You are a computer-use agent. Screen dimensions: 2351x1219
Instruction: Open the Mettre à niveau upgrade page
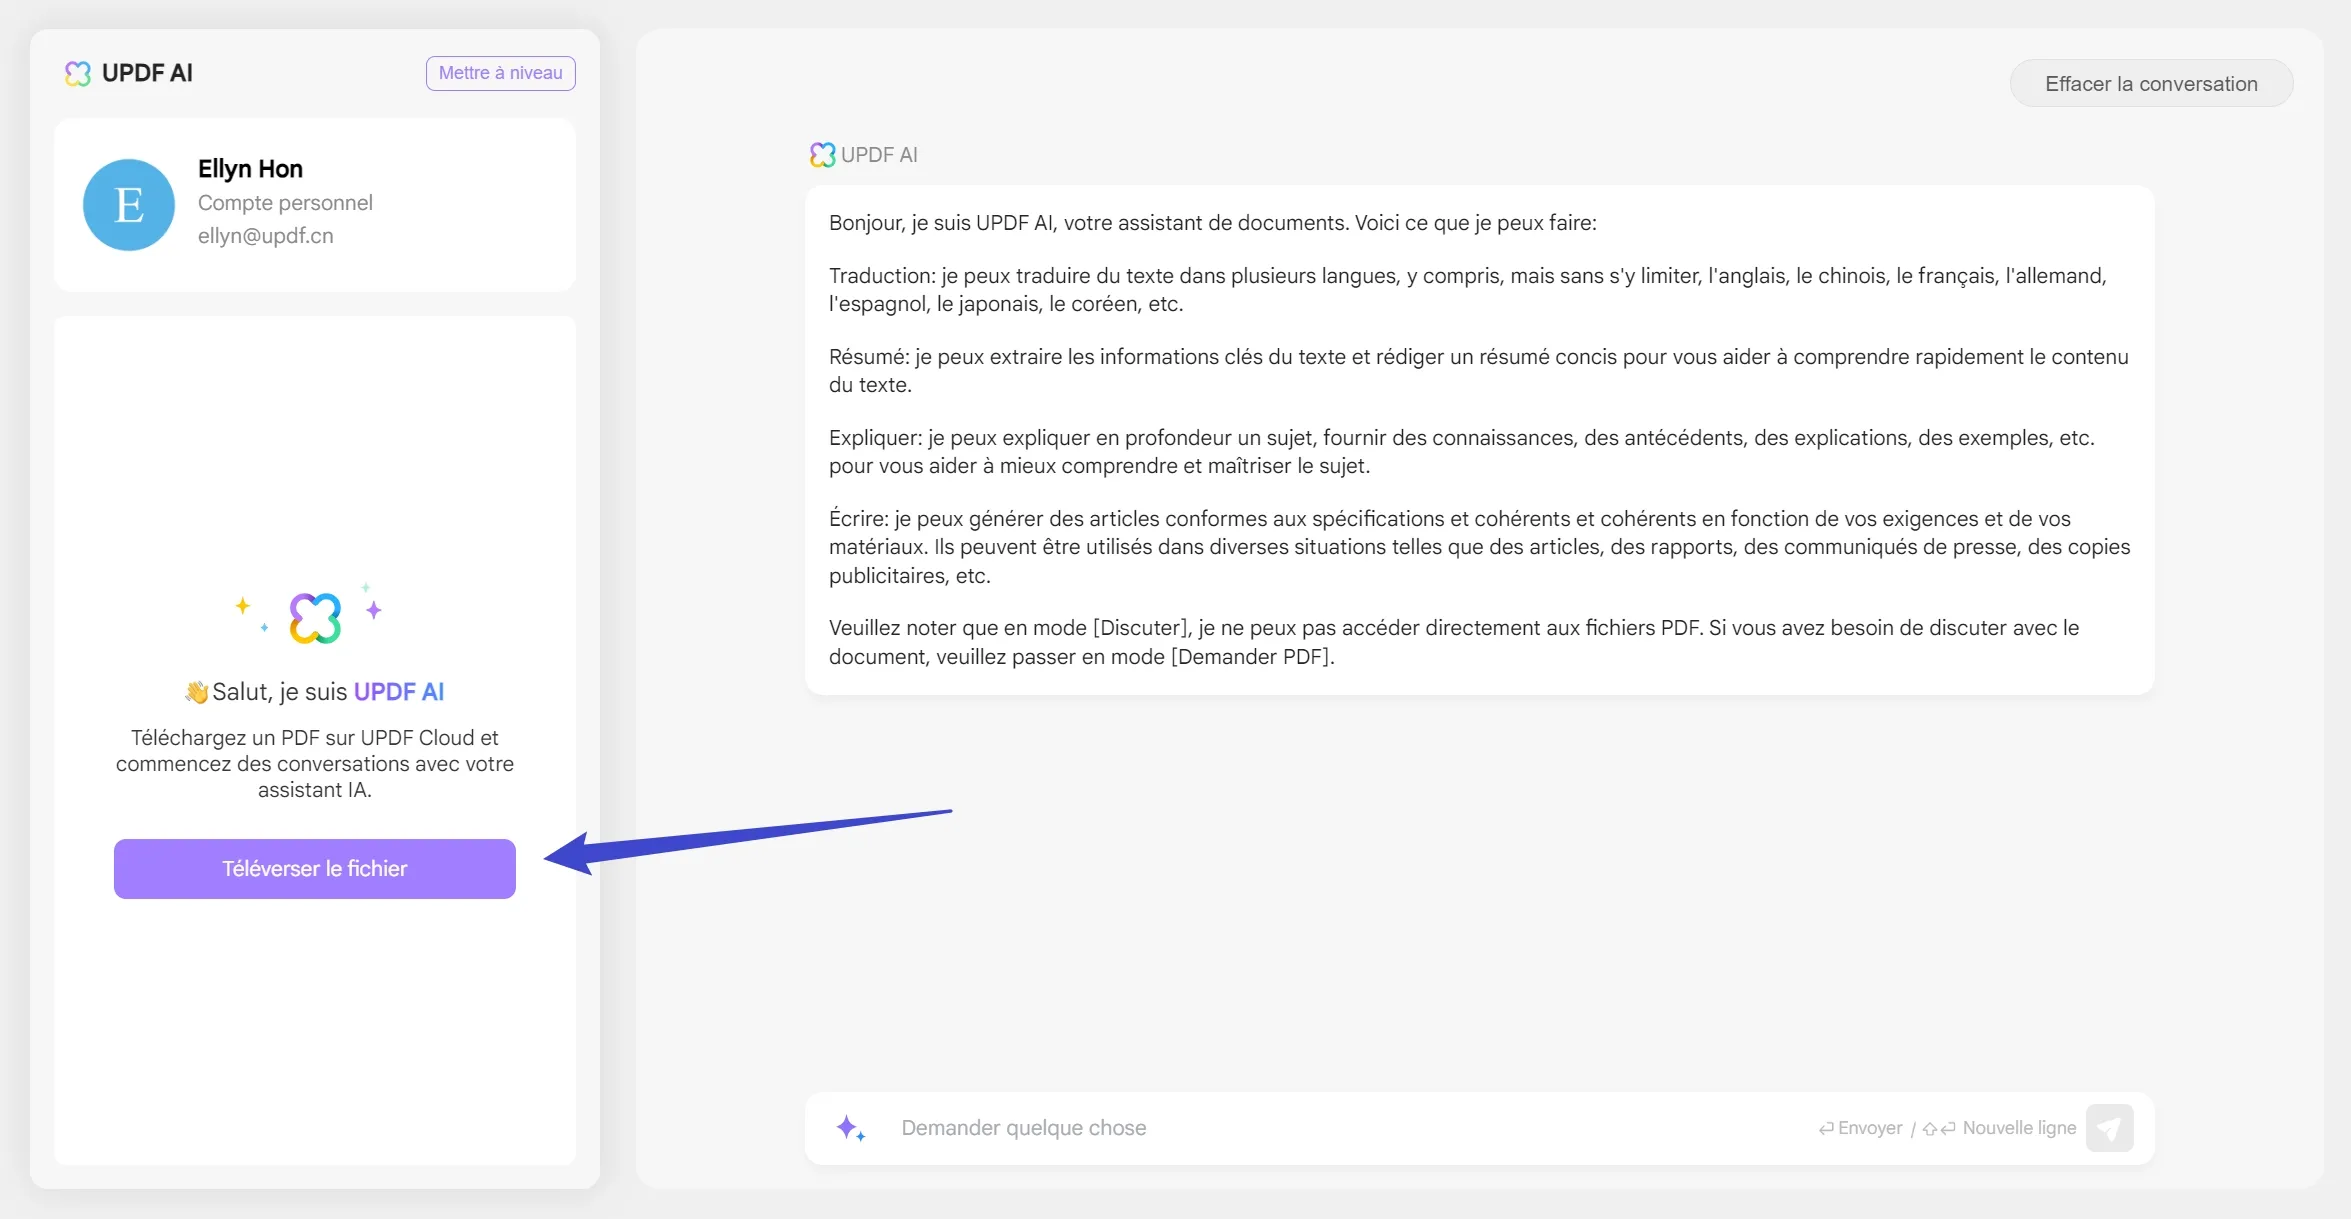point(500,73)
